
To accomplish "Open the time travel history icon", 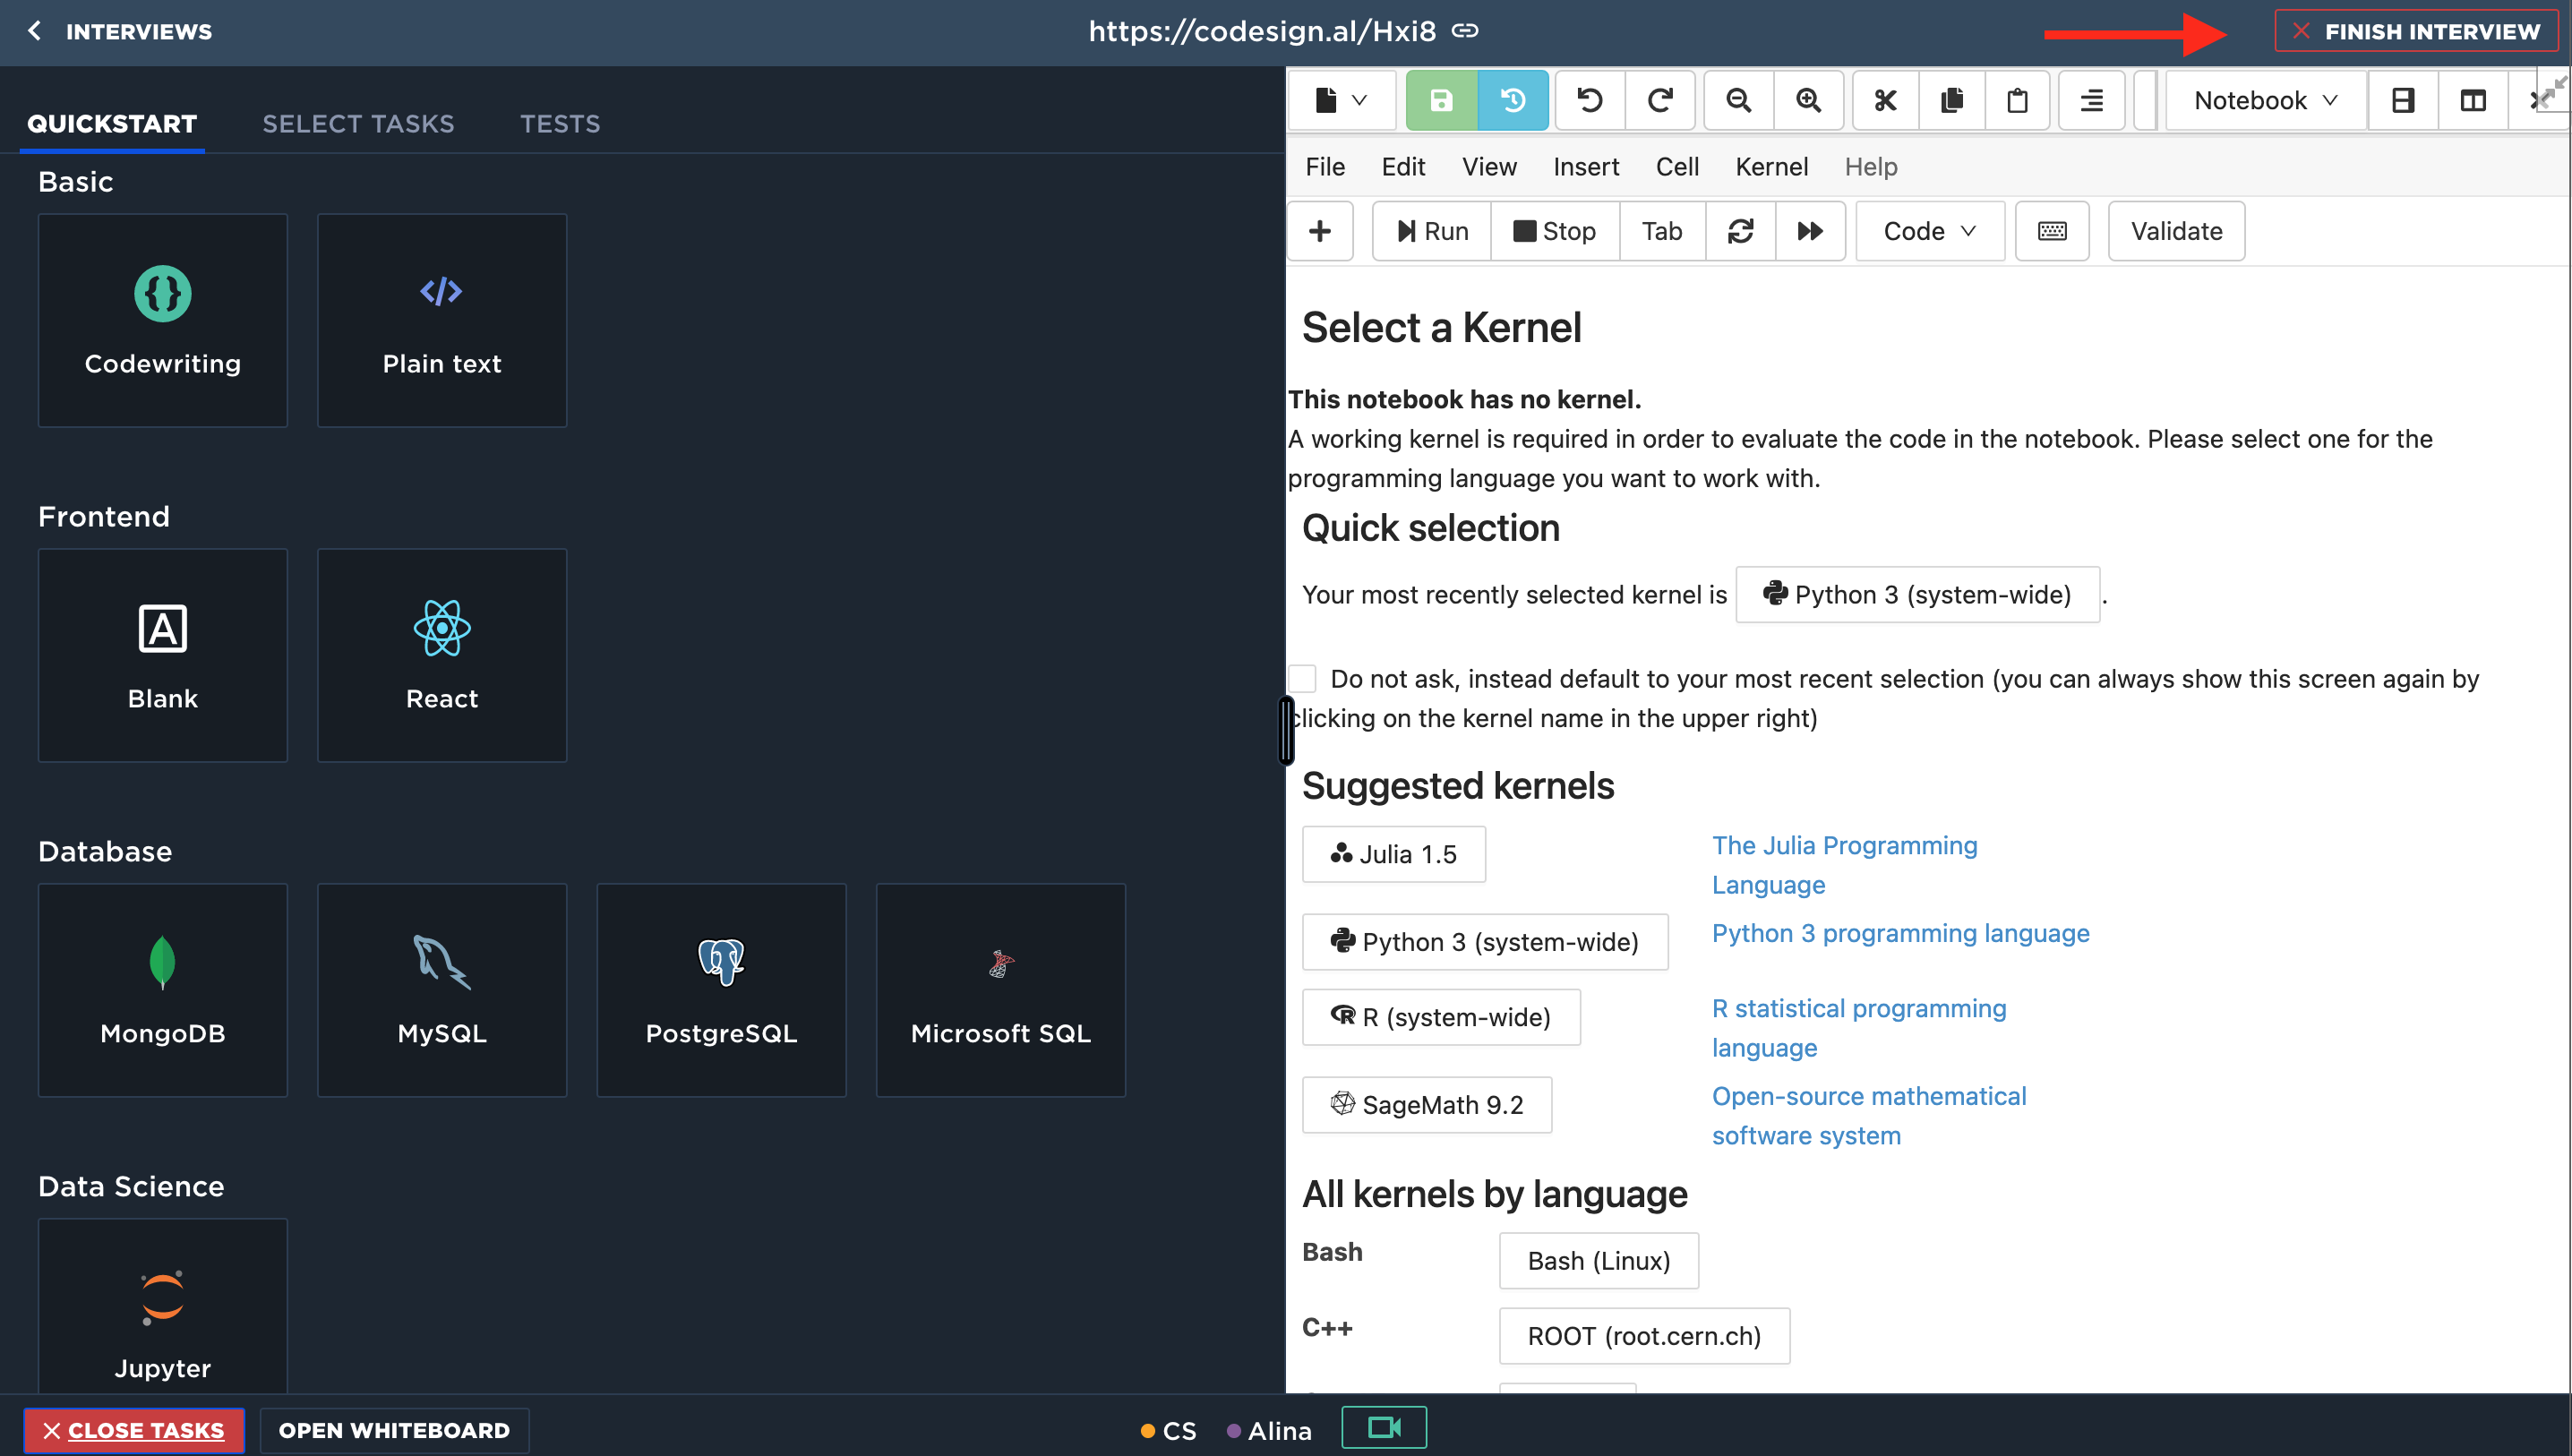I will click(x=1513, y=100).
